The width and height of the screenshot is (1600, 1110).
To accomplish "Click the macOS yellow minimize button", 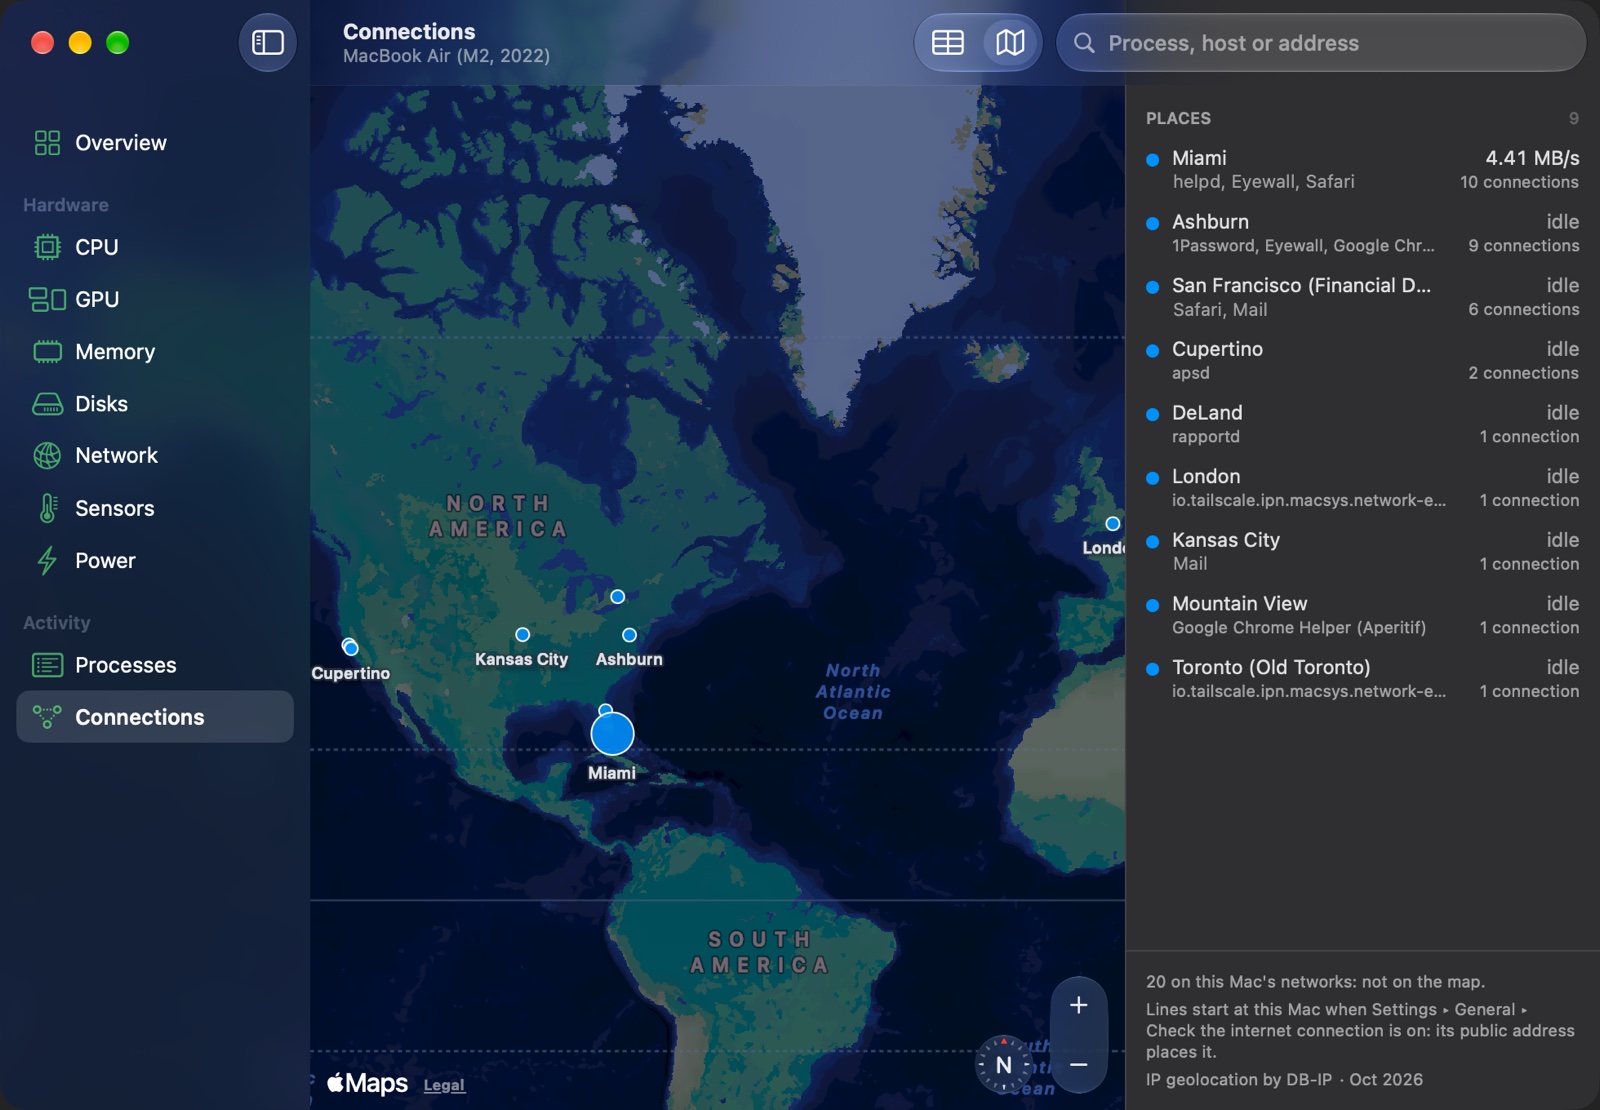I will point(80,43).
